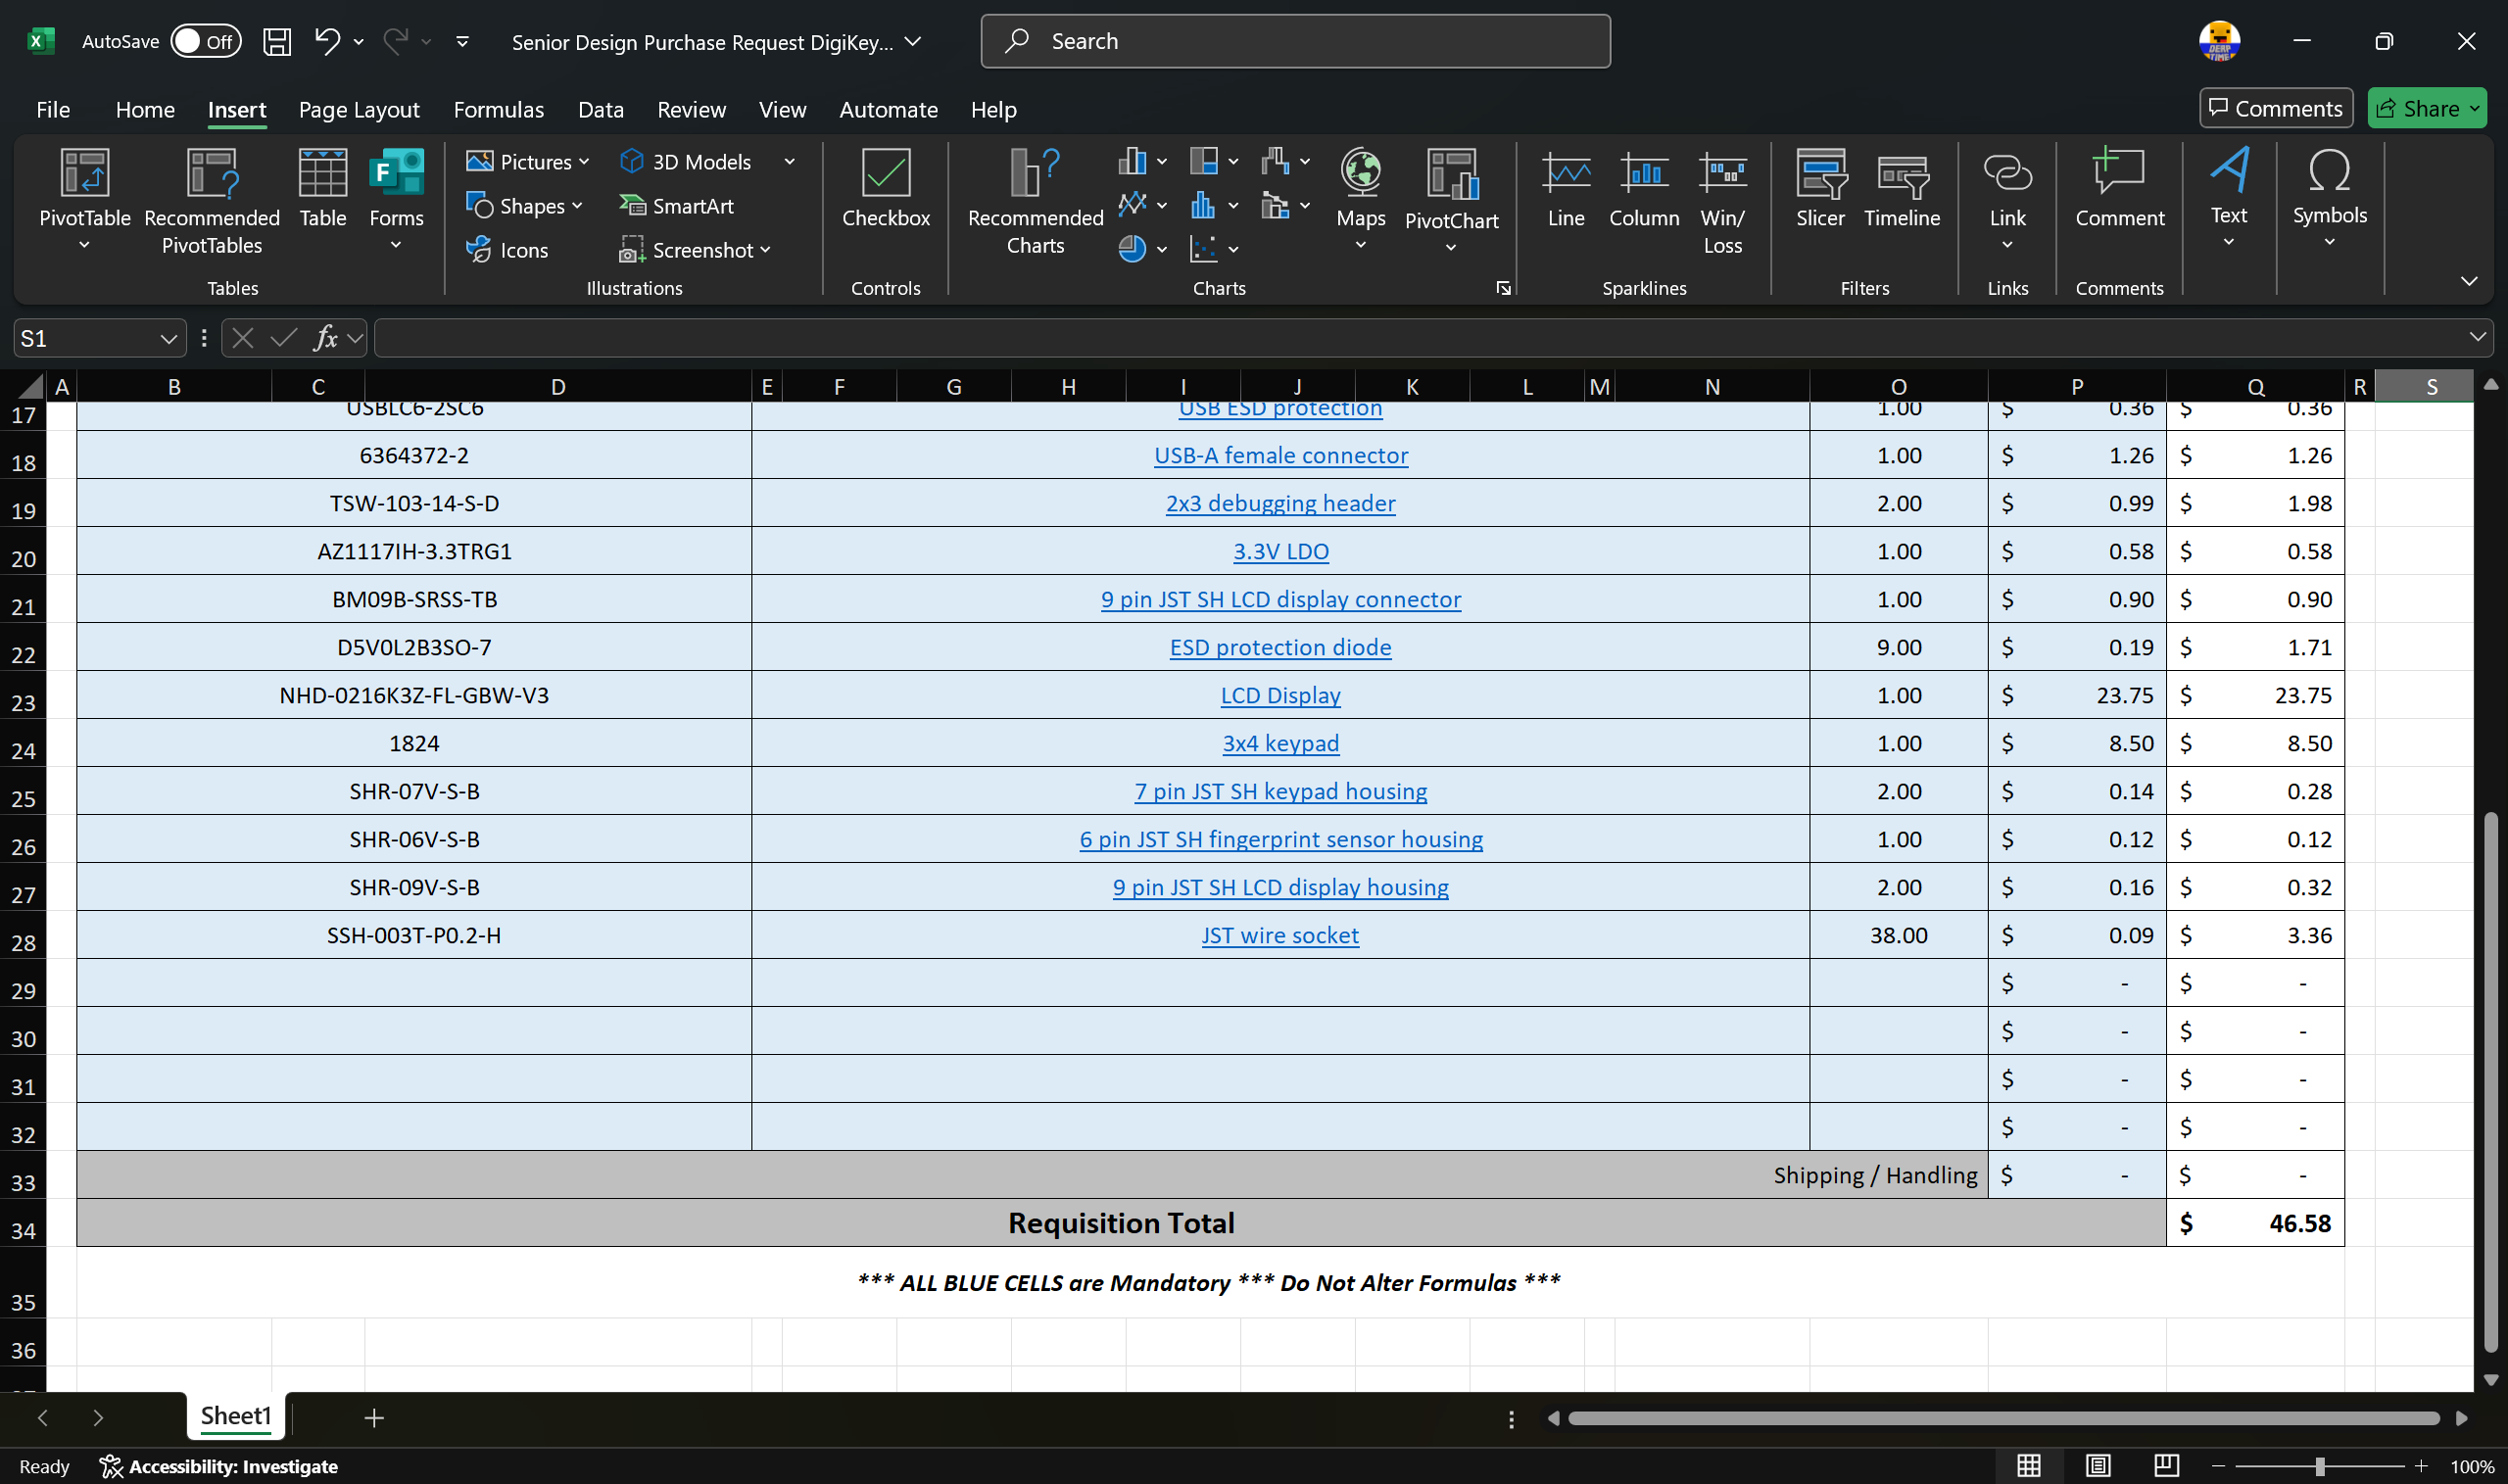This screenshot has width=2508, height=1484.
Task: Click the Checkbox control icon
Action: (885, 175)
